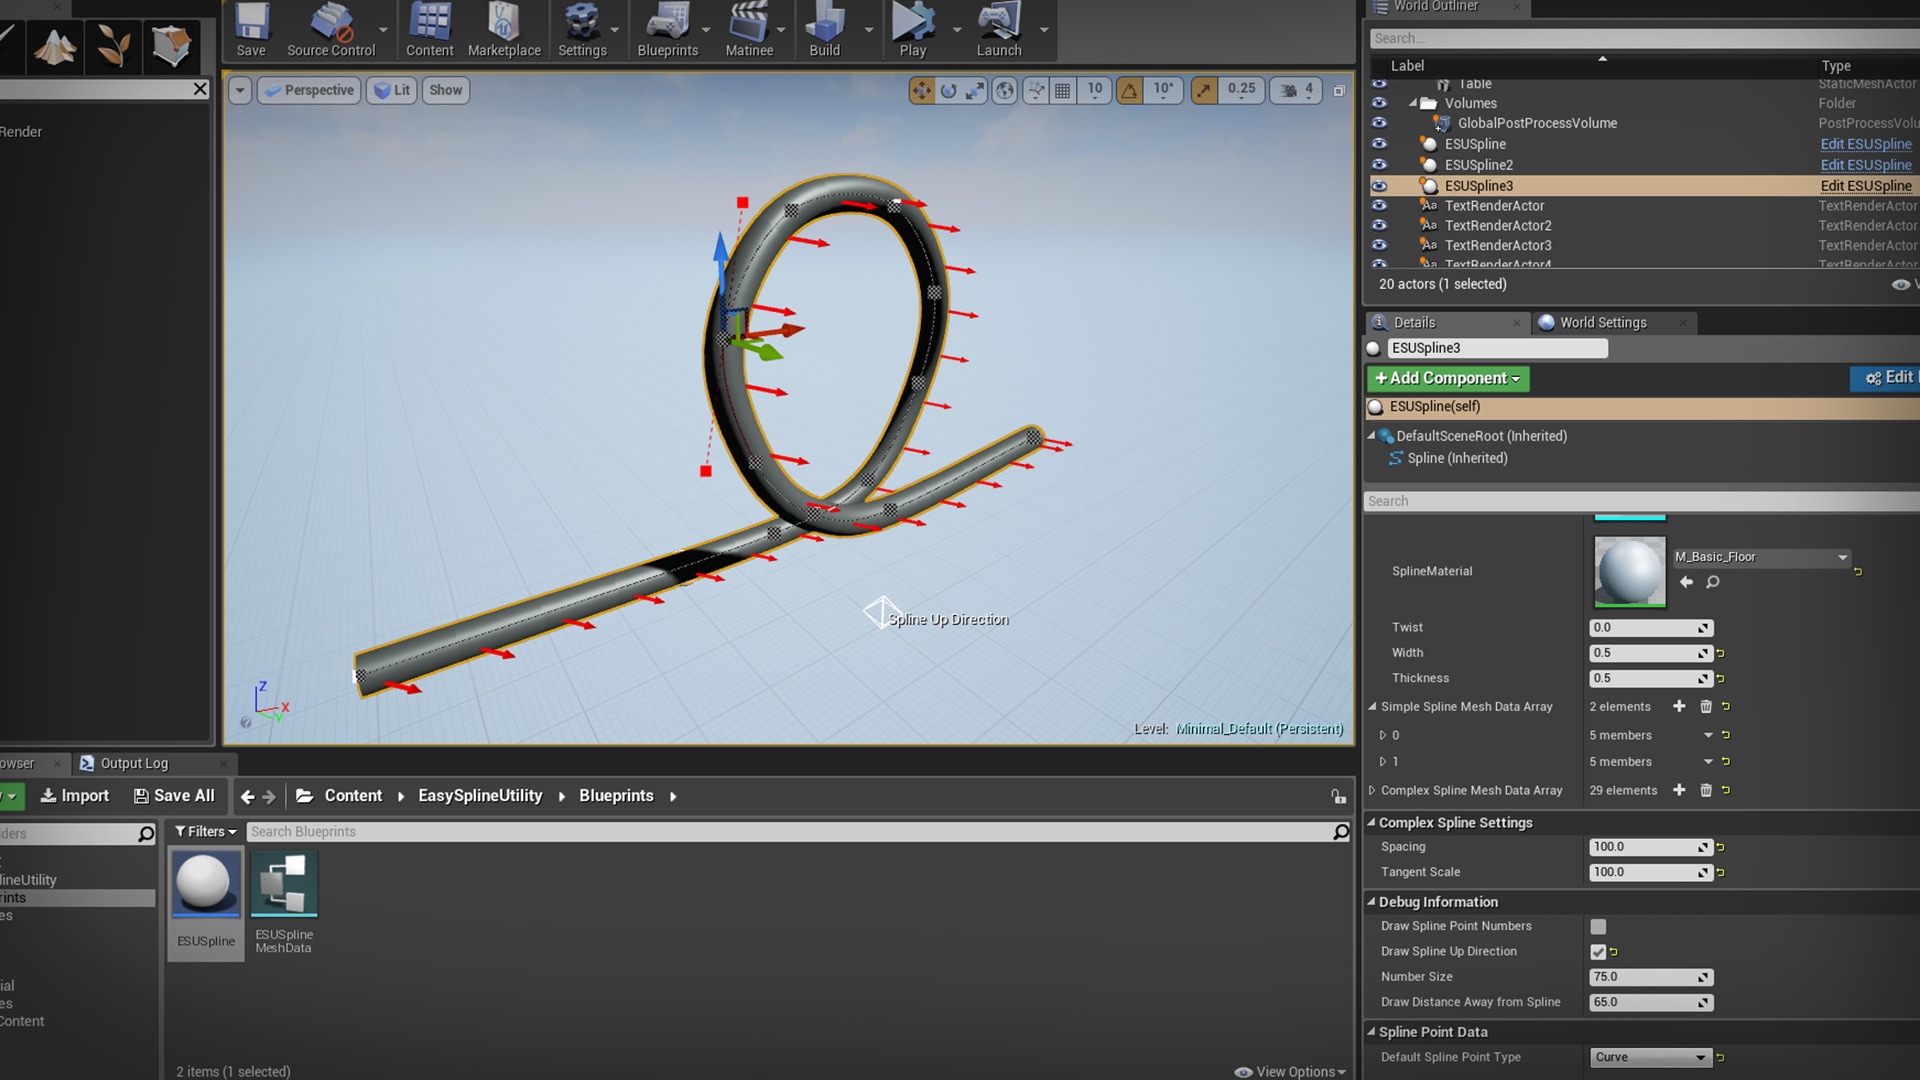Collapse the Volumes folder in World Outliner
The height and width of the screenshot is (1080, 1920).
(1413, 103)
